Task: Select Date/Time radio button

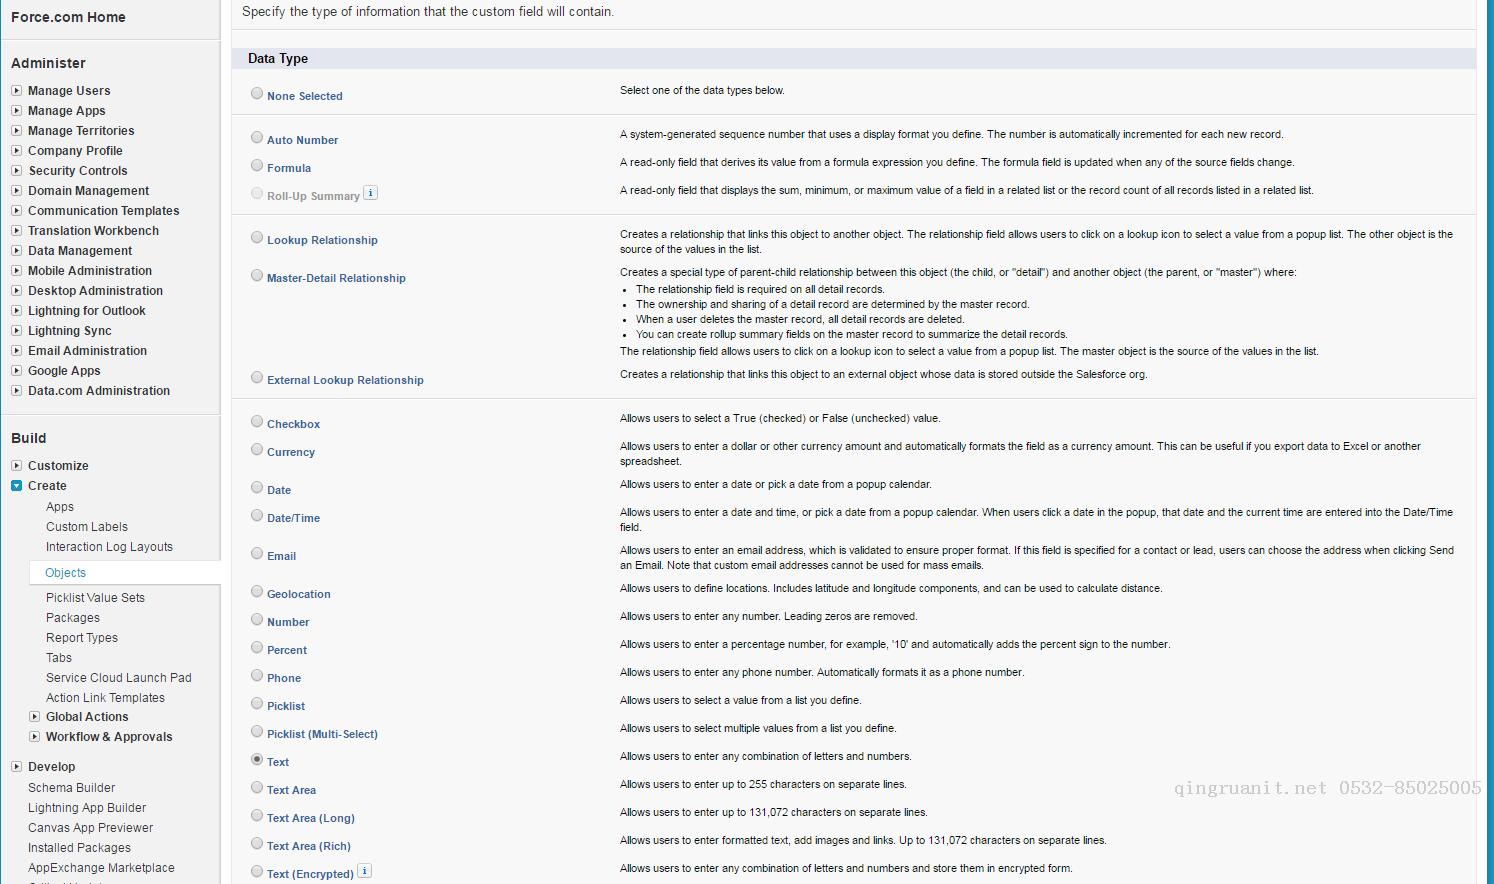Action: coord(257,515)
